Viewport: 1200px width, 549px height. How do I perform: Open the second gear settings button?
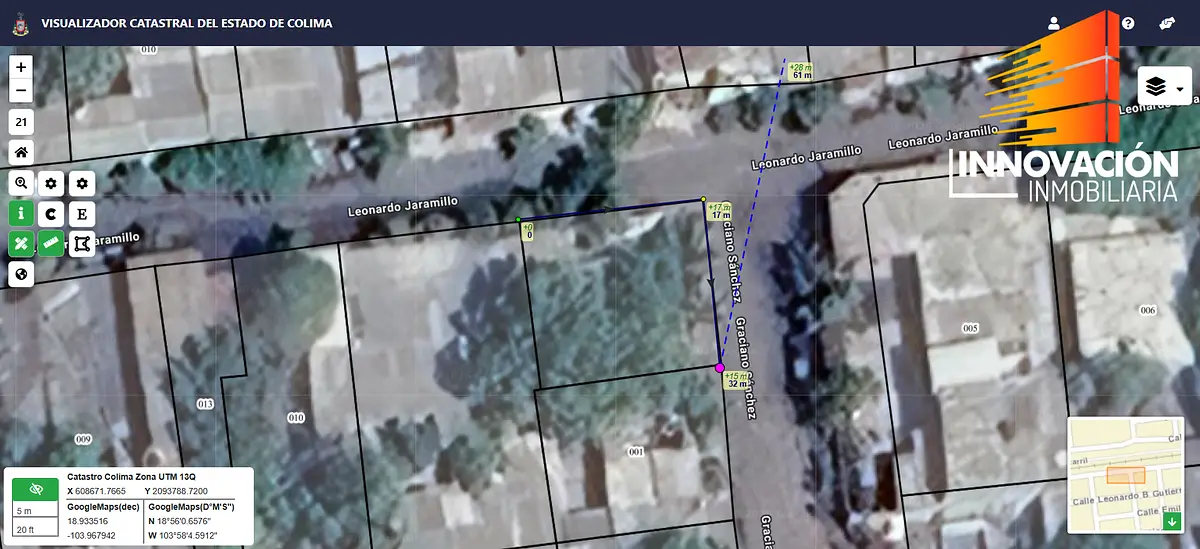click(82, 183)
